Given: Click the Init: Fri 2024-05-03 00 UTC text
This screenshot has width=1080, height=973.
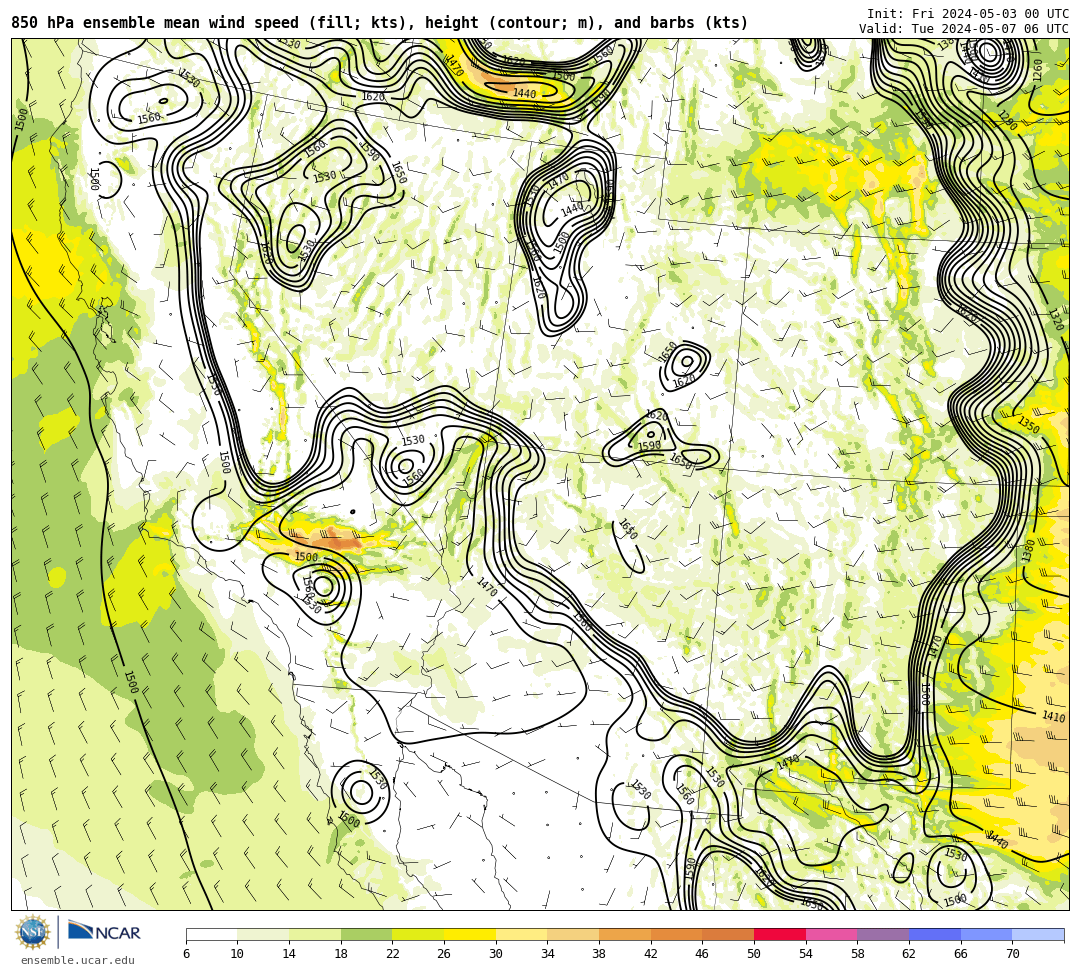Looking at the screenshot, I should (968, 13).
